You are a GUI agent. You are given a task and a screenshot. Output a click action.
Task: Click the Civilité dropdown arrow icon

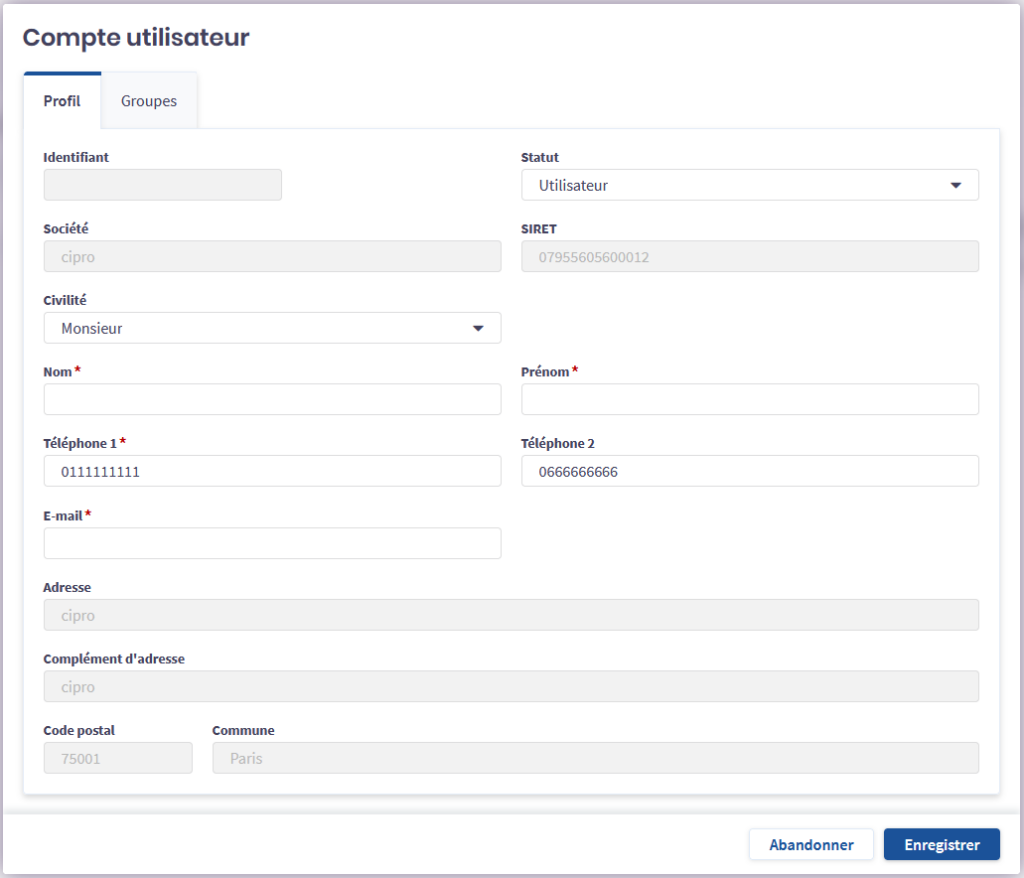point(477,328)
